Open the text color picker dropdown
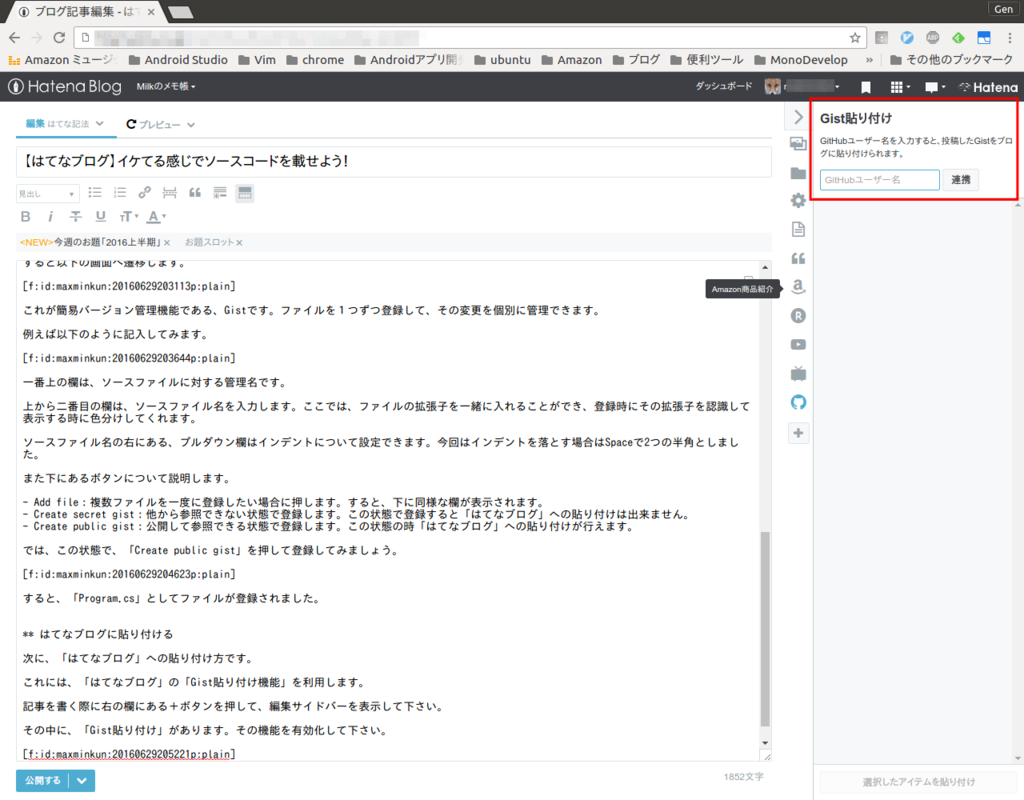This screenshot has width=1024, height=800. [x=156, y=216]
